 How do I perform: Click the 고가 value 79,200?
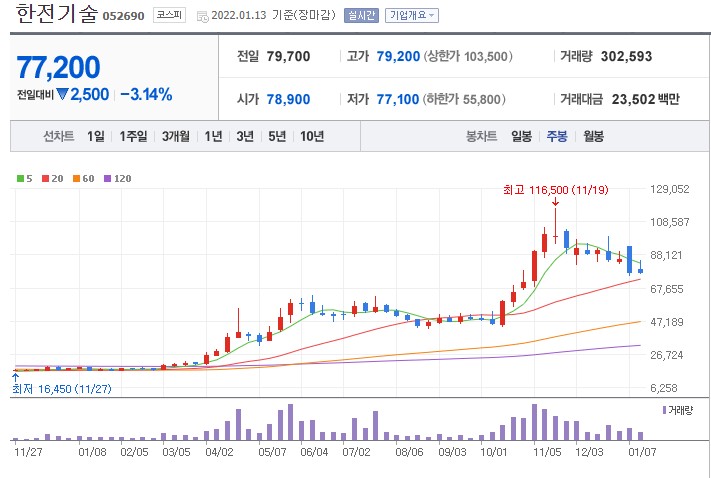[x=398, y=57]
